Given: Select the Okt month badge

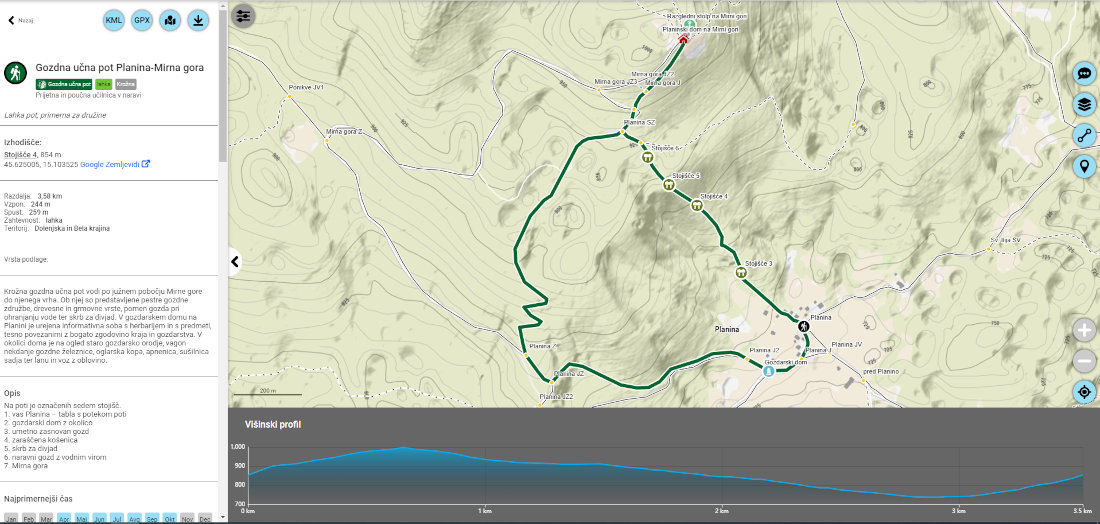Looking at the screenshot, I should coord(170,518).
